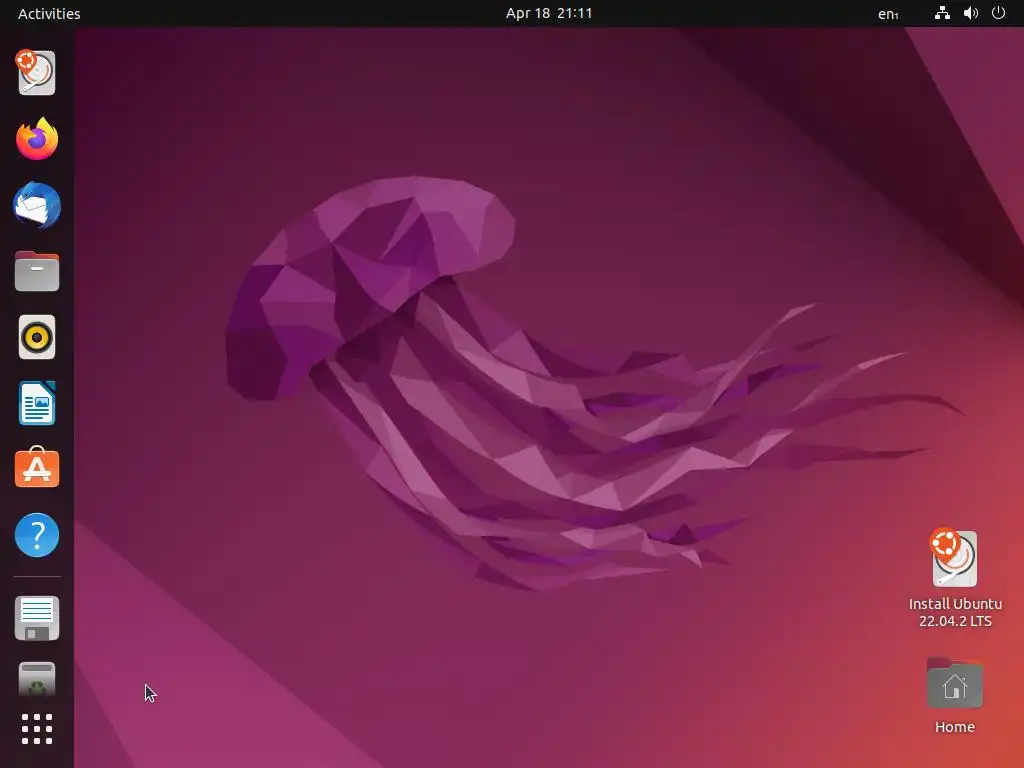Open the Help application
Viewport: 1024px width, 768px height.
[37, 535]
